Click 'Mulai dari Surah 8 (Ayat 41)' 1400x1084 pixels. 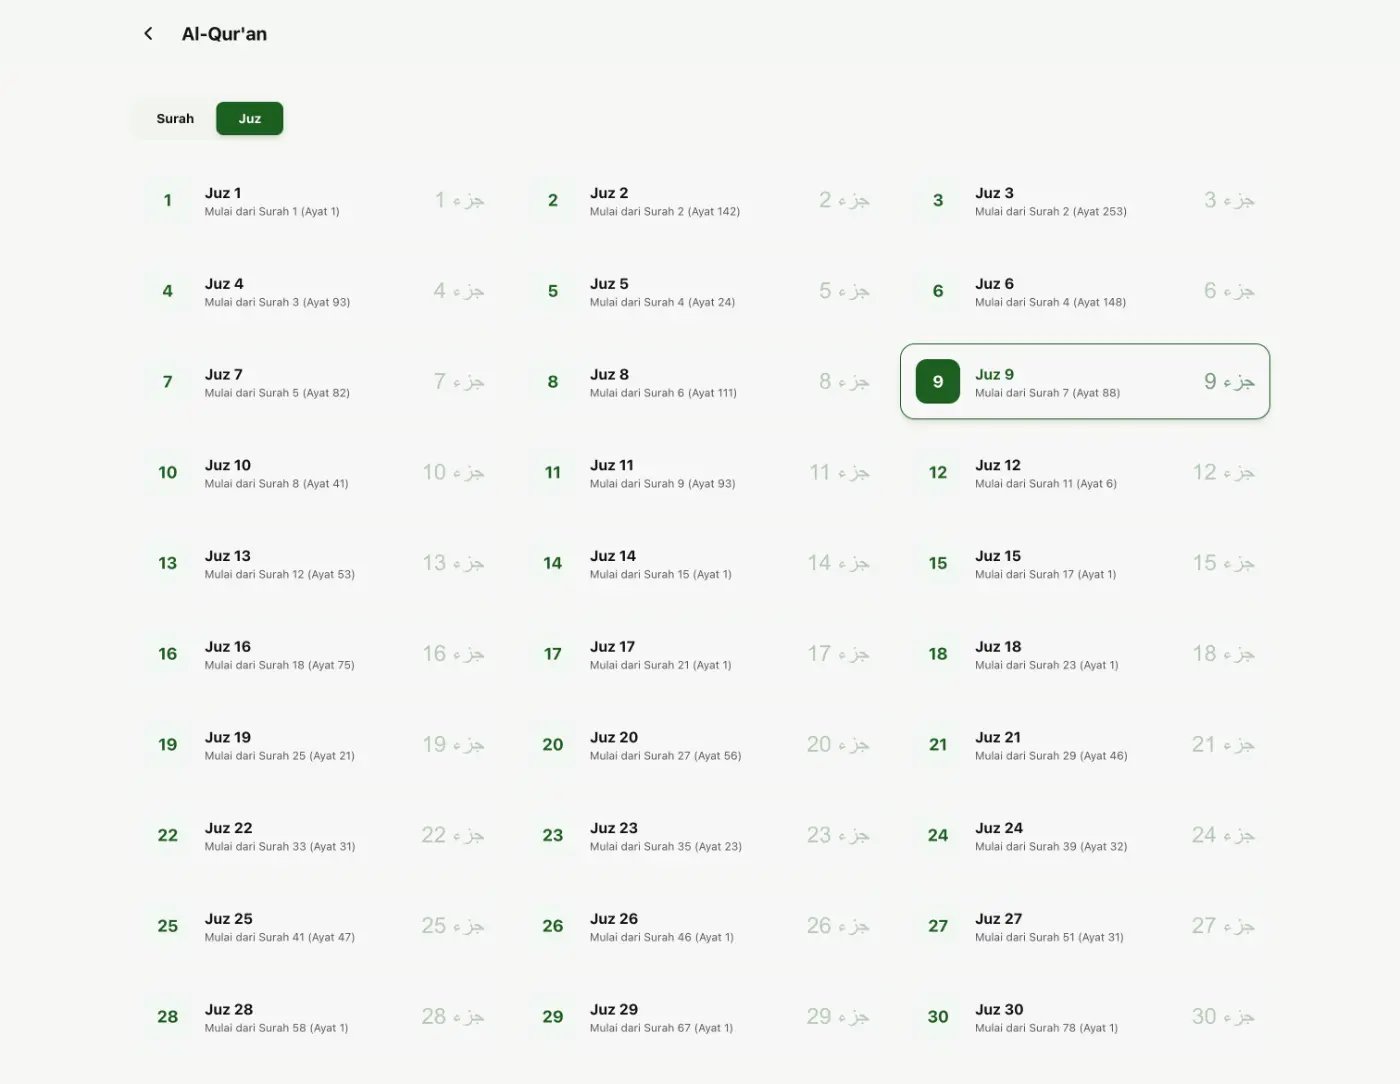click(277, 484)
